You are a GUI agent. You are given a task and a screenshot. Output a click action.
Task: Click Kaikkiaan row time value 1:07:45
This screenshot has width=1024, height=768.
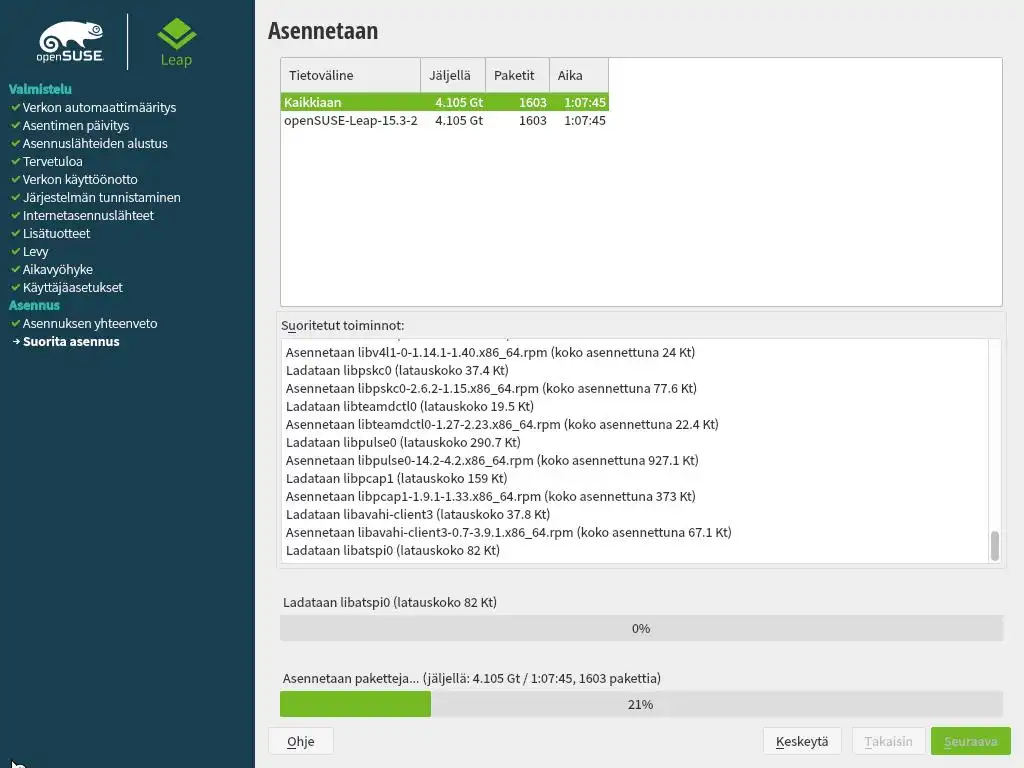pos(584,102)
